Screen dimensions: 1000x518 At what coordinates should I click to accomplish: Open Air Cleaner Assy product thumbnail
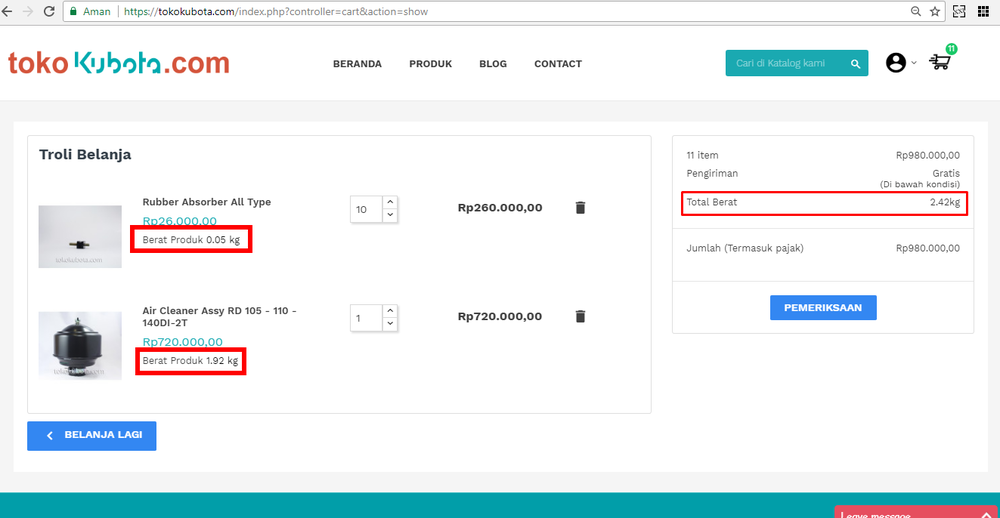click(x=80, y=346)
